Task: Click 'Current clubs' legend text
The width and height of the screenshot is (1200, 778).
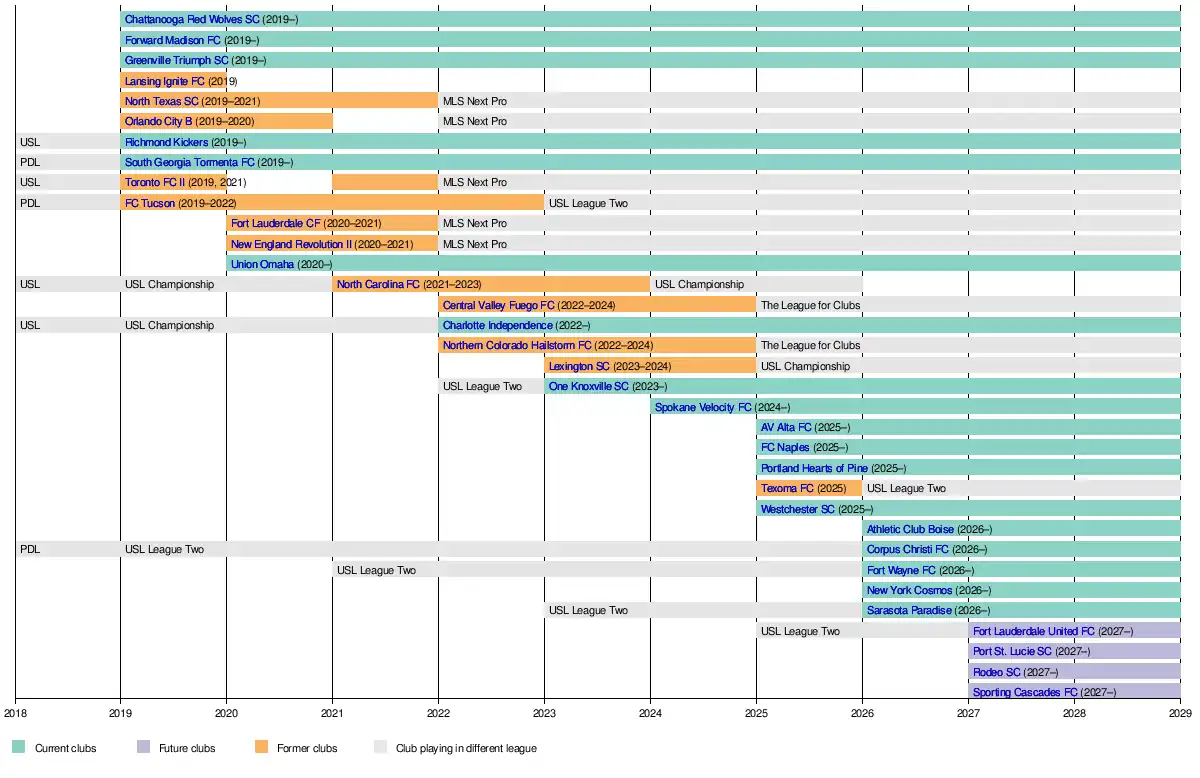Action: click(x=66, y=748)
